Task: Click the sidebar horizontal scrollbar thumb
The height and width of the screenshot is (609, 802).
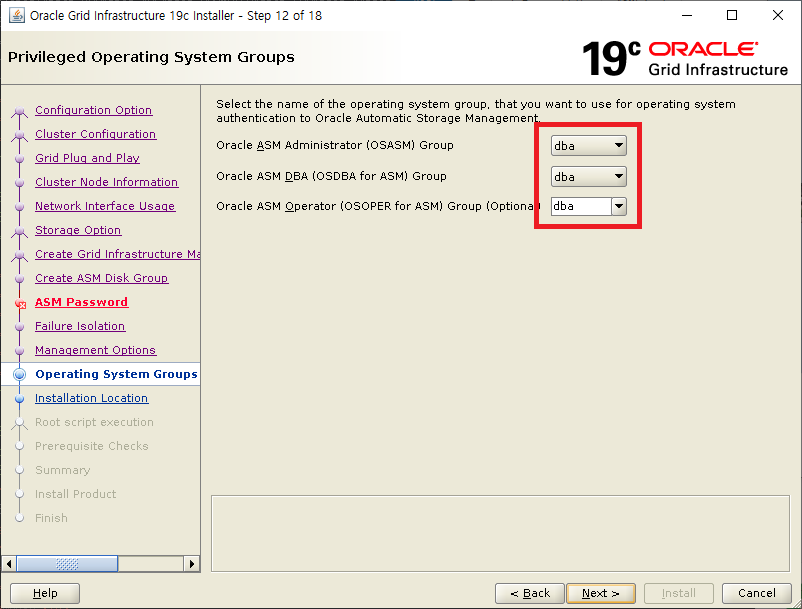Action: pyautogui.click(x=67, y=564)
